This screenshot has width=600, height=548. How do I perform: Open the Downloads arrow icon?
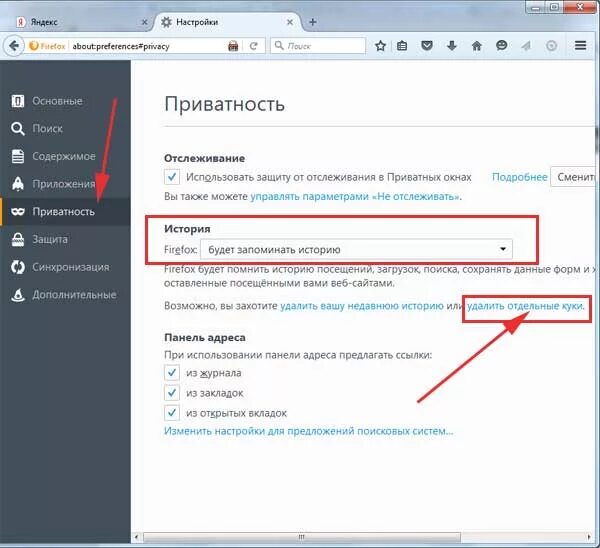(452, 46)
